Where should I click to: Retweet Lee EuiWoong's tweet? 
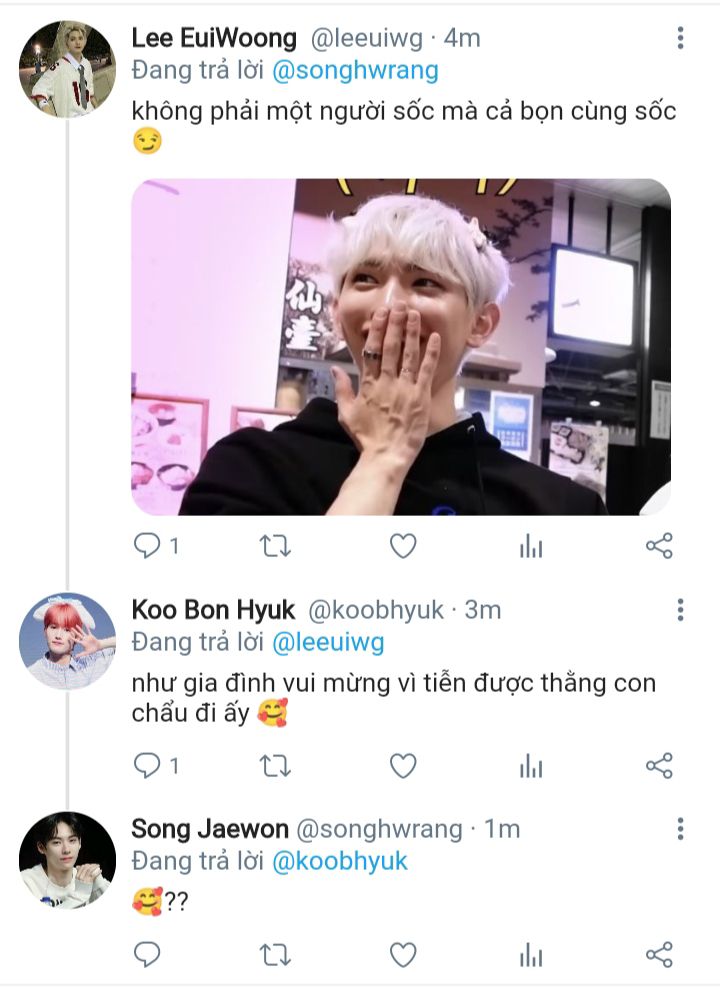pos(275,545)
